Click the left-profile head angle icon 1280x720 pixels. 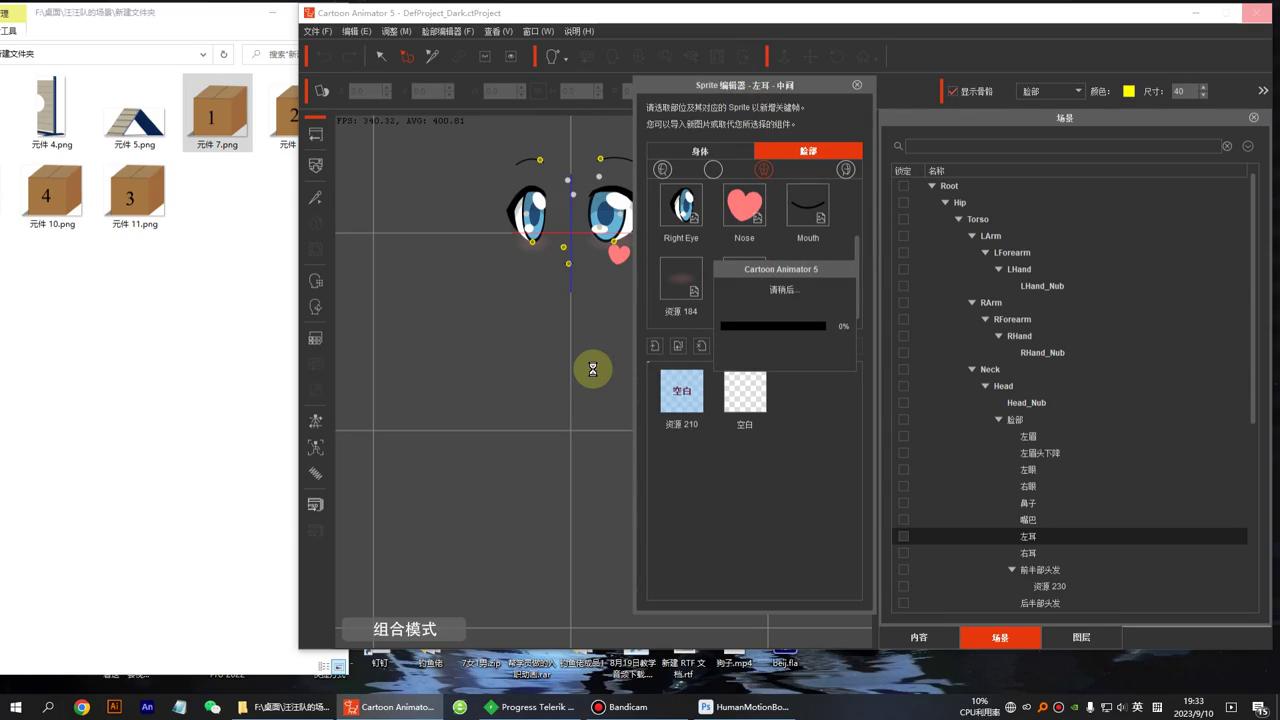click(x=662, y=170)
